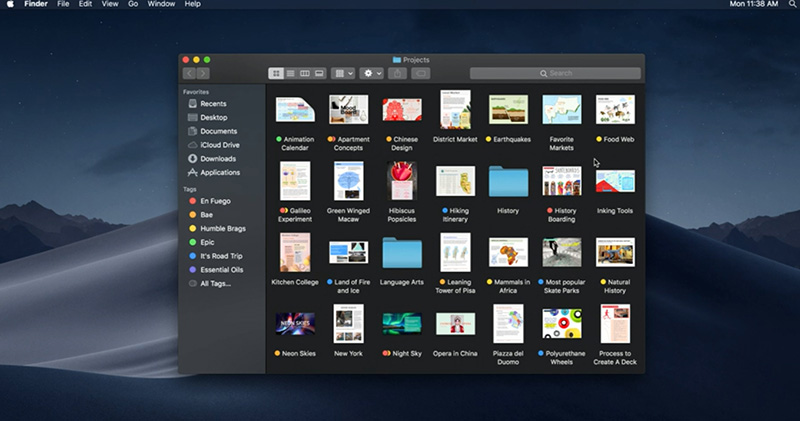The width and height of the screenshot is (800, 421).
Task: Switch to icon view in toolbar
Action: 276,74
